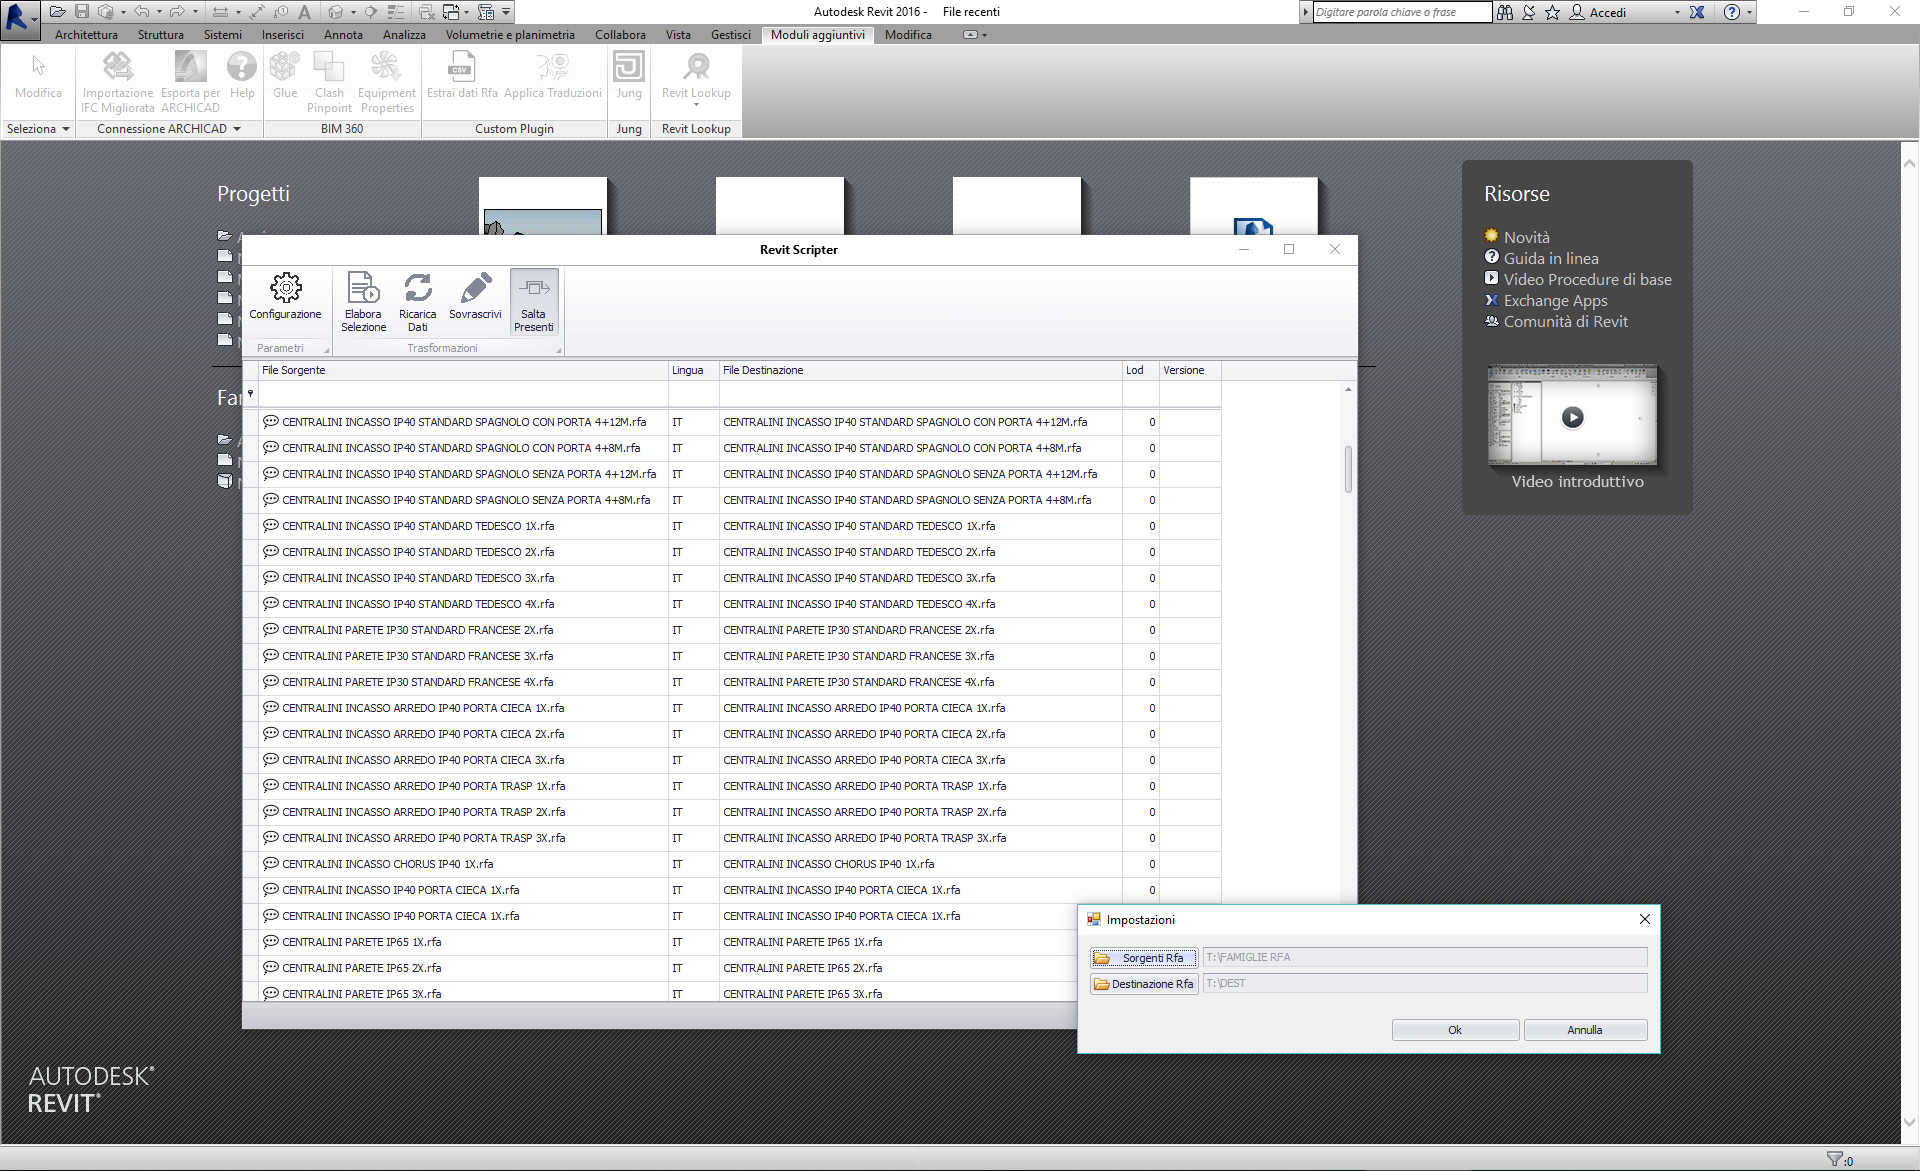
Task: Click the keyword search input field
Action: coord(1401,12)
